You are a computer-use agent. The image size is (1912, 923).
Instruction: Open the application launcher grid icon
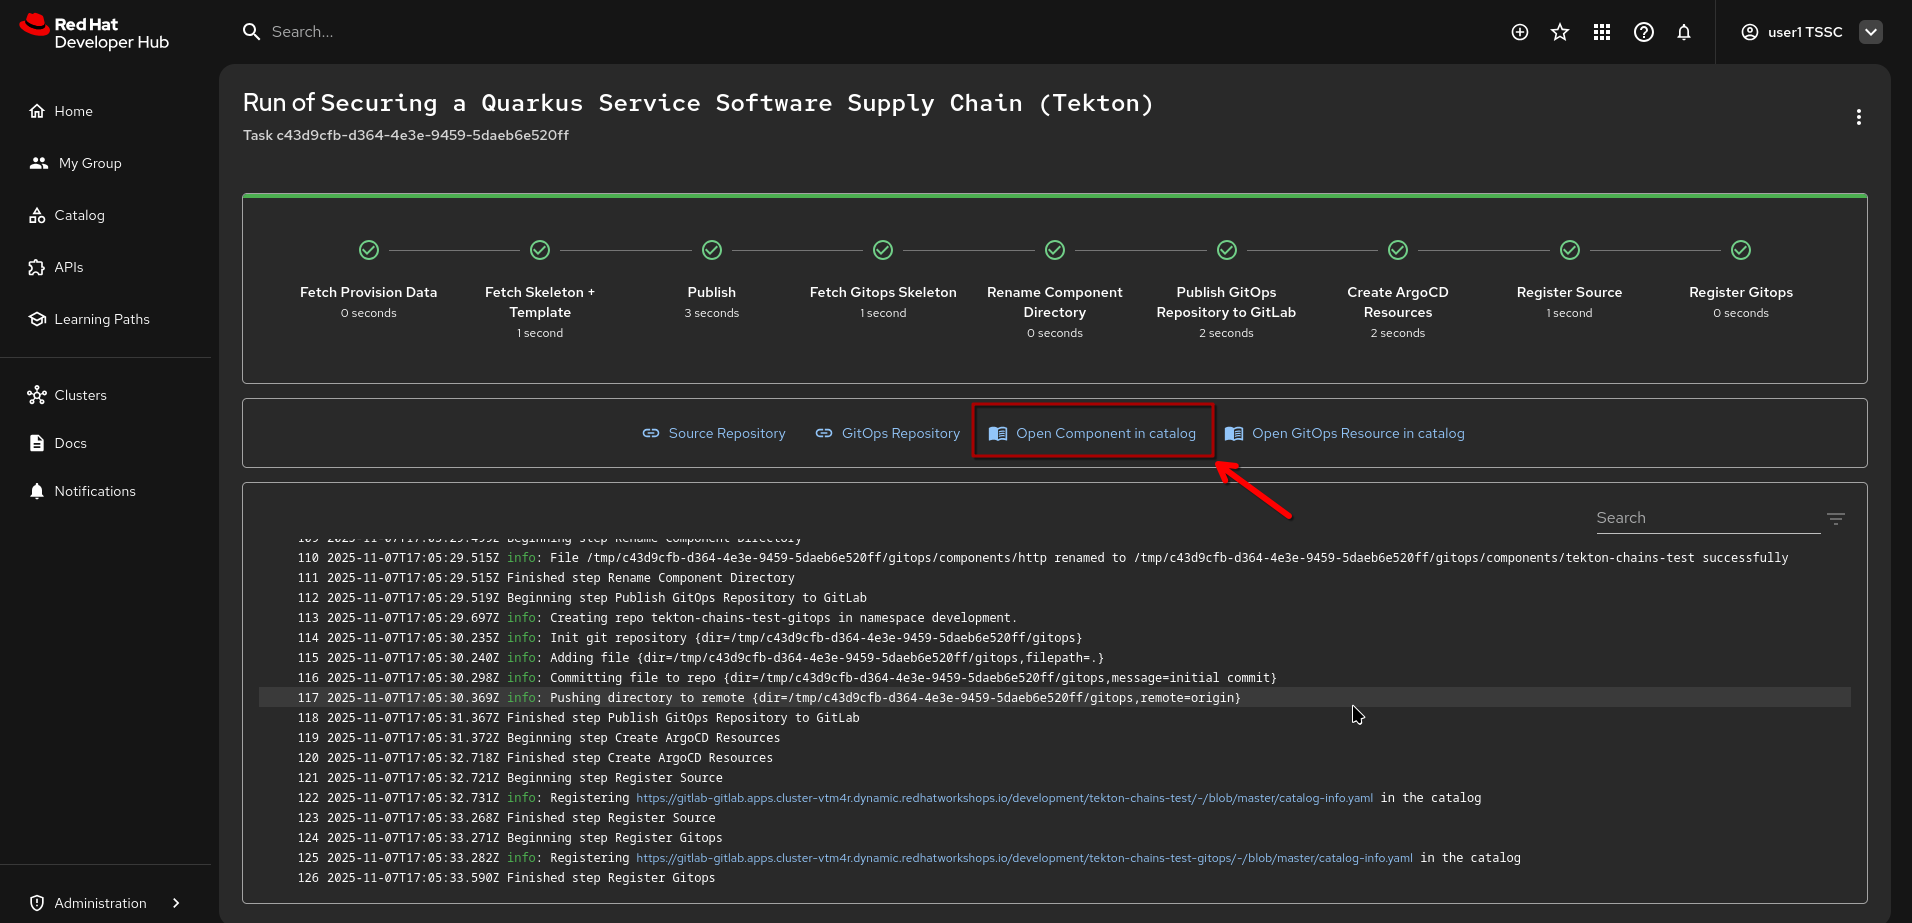coord(1602,32)
